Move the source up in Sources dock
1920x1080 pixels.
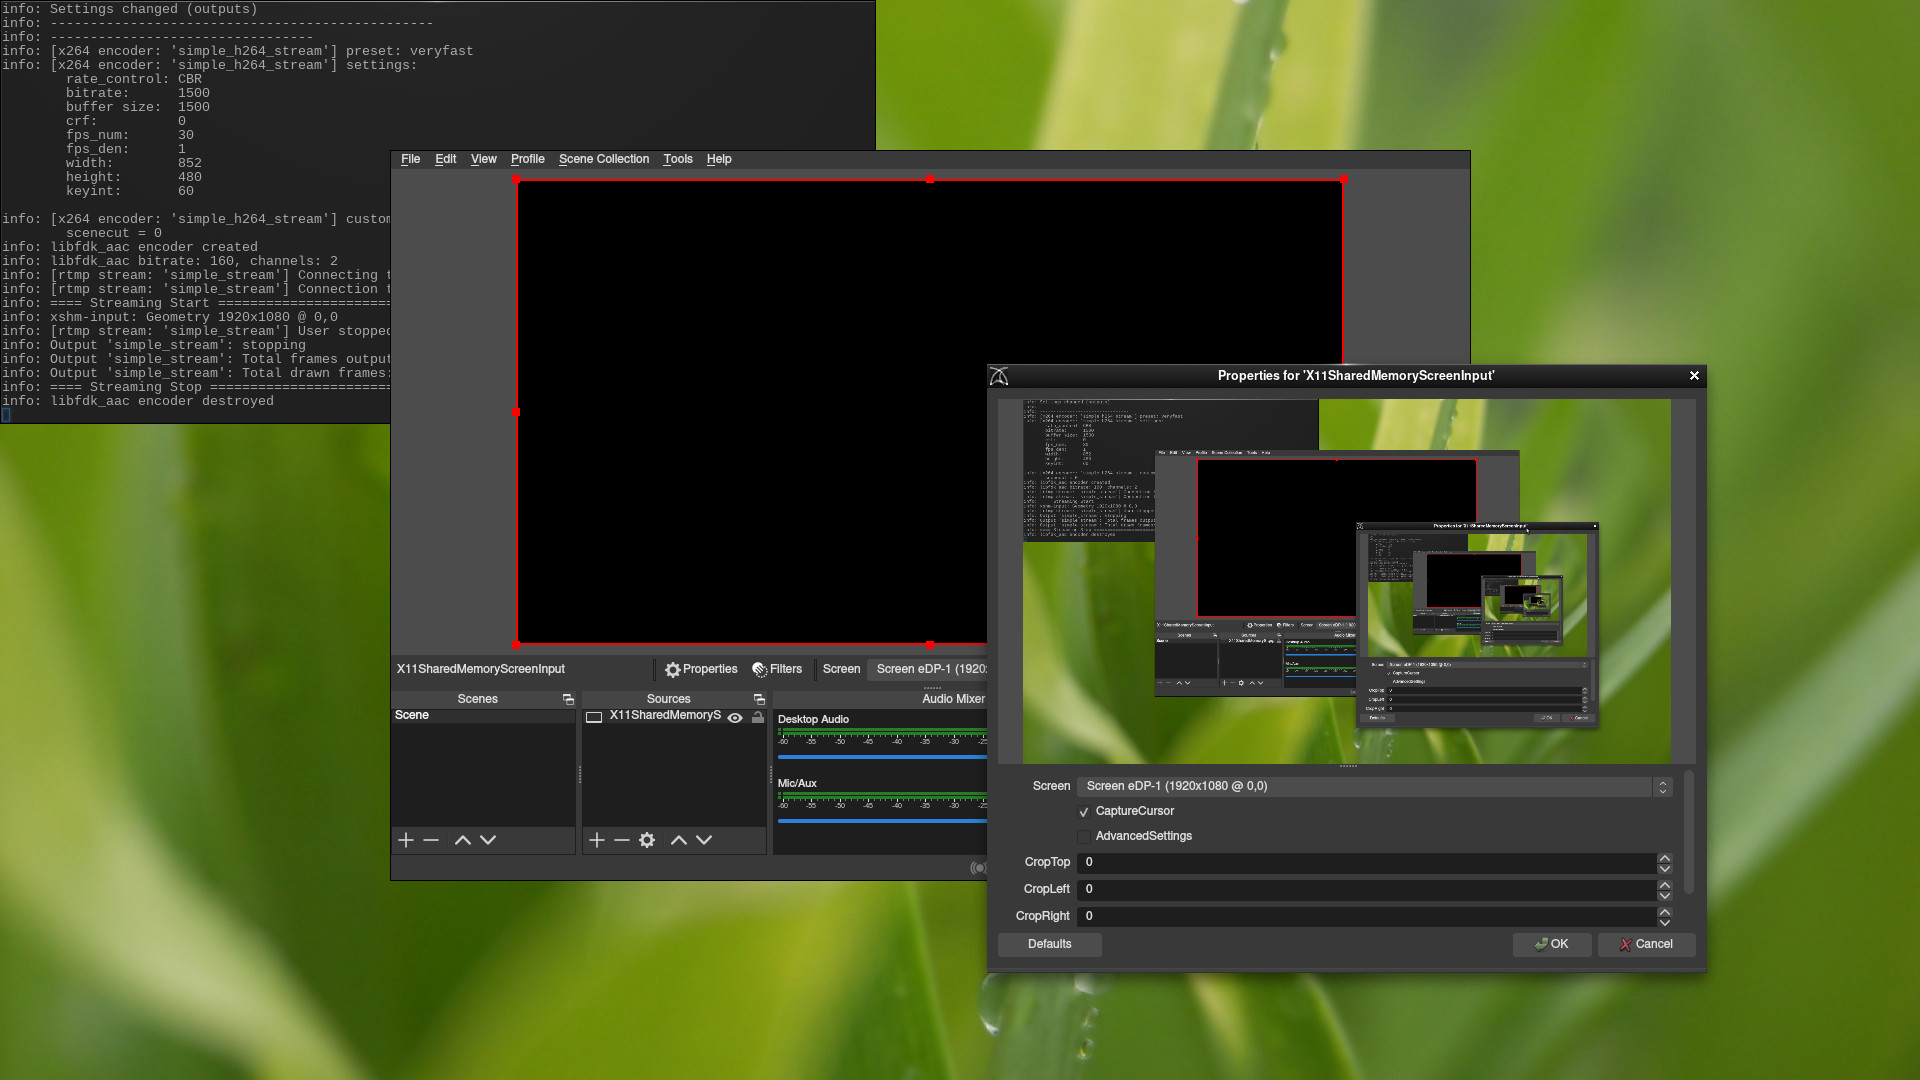(678, 840)
